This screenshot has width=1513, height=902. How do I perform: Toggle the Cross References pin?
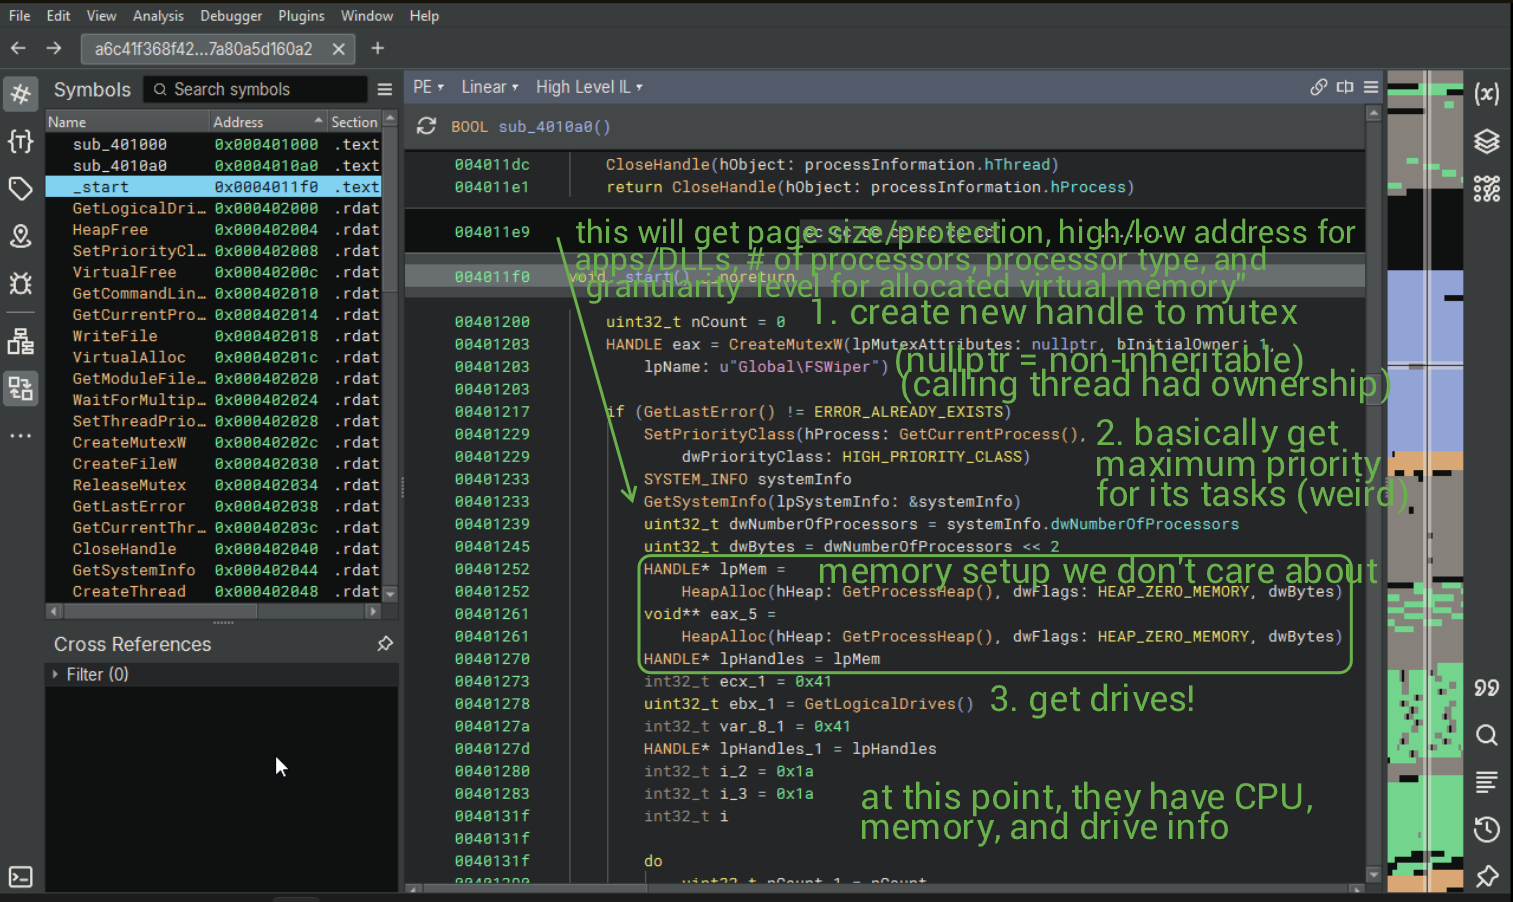point(385,644)
